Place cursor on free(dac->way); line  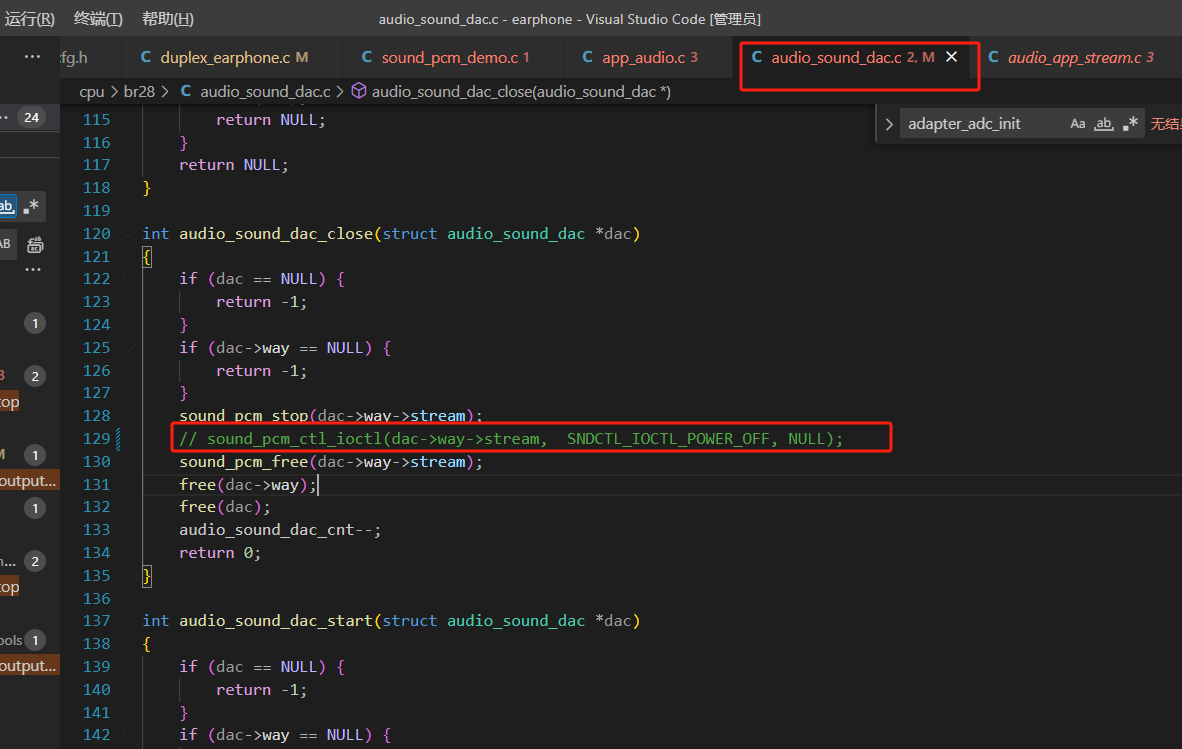click(248, 485)
